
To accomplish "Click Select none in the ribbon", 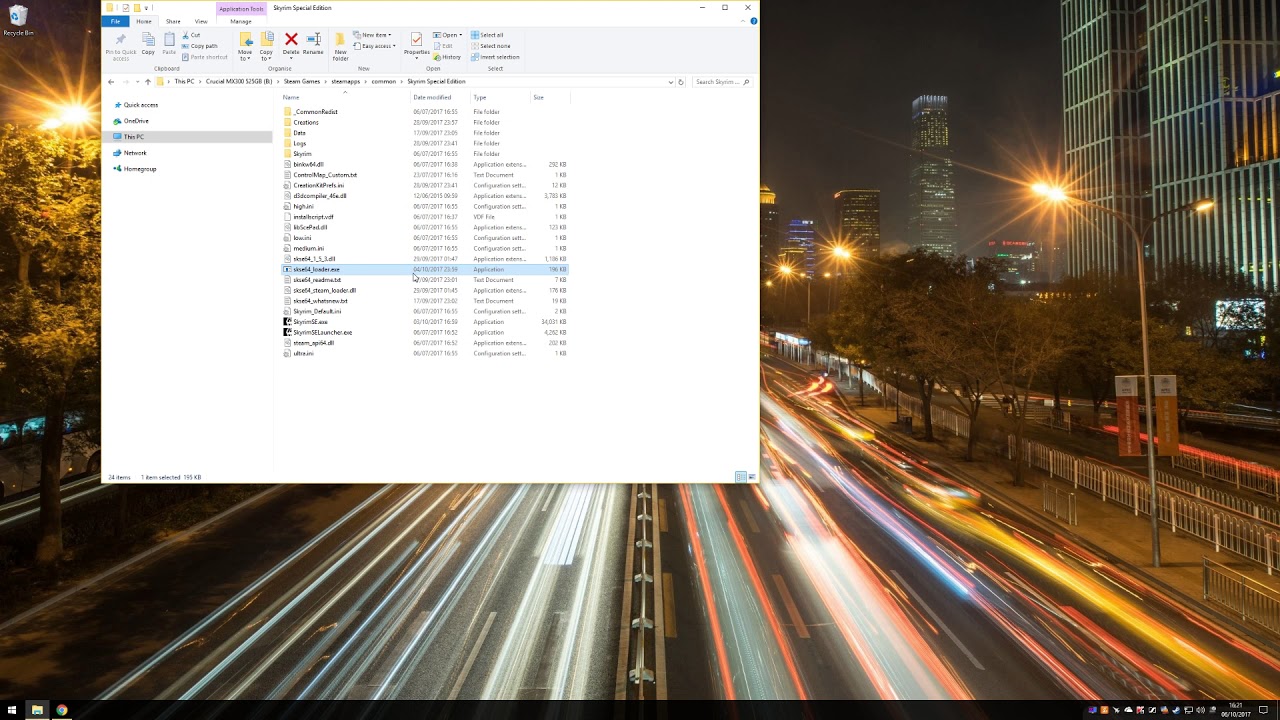I will click(x=490, y=46).
